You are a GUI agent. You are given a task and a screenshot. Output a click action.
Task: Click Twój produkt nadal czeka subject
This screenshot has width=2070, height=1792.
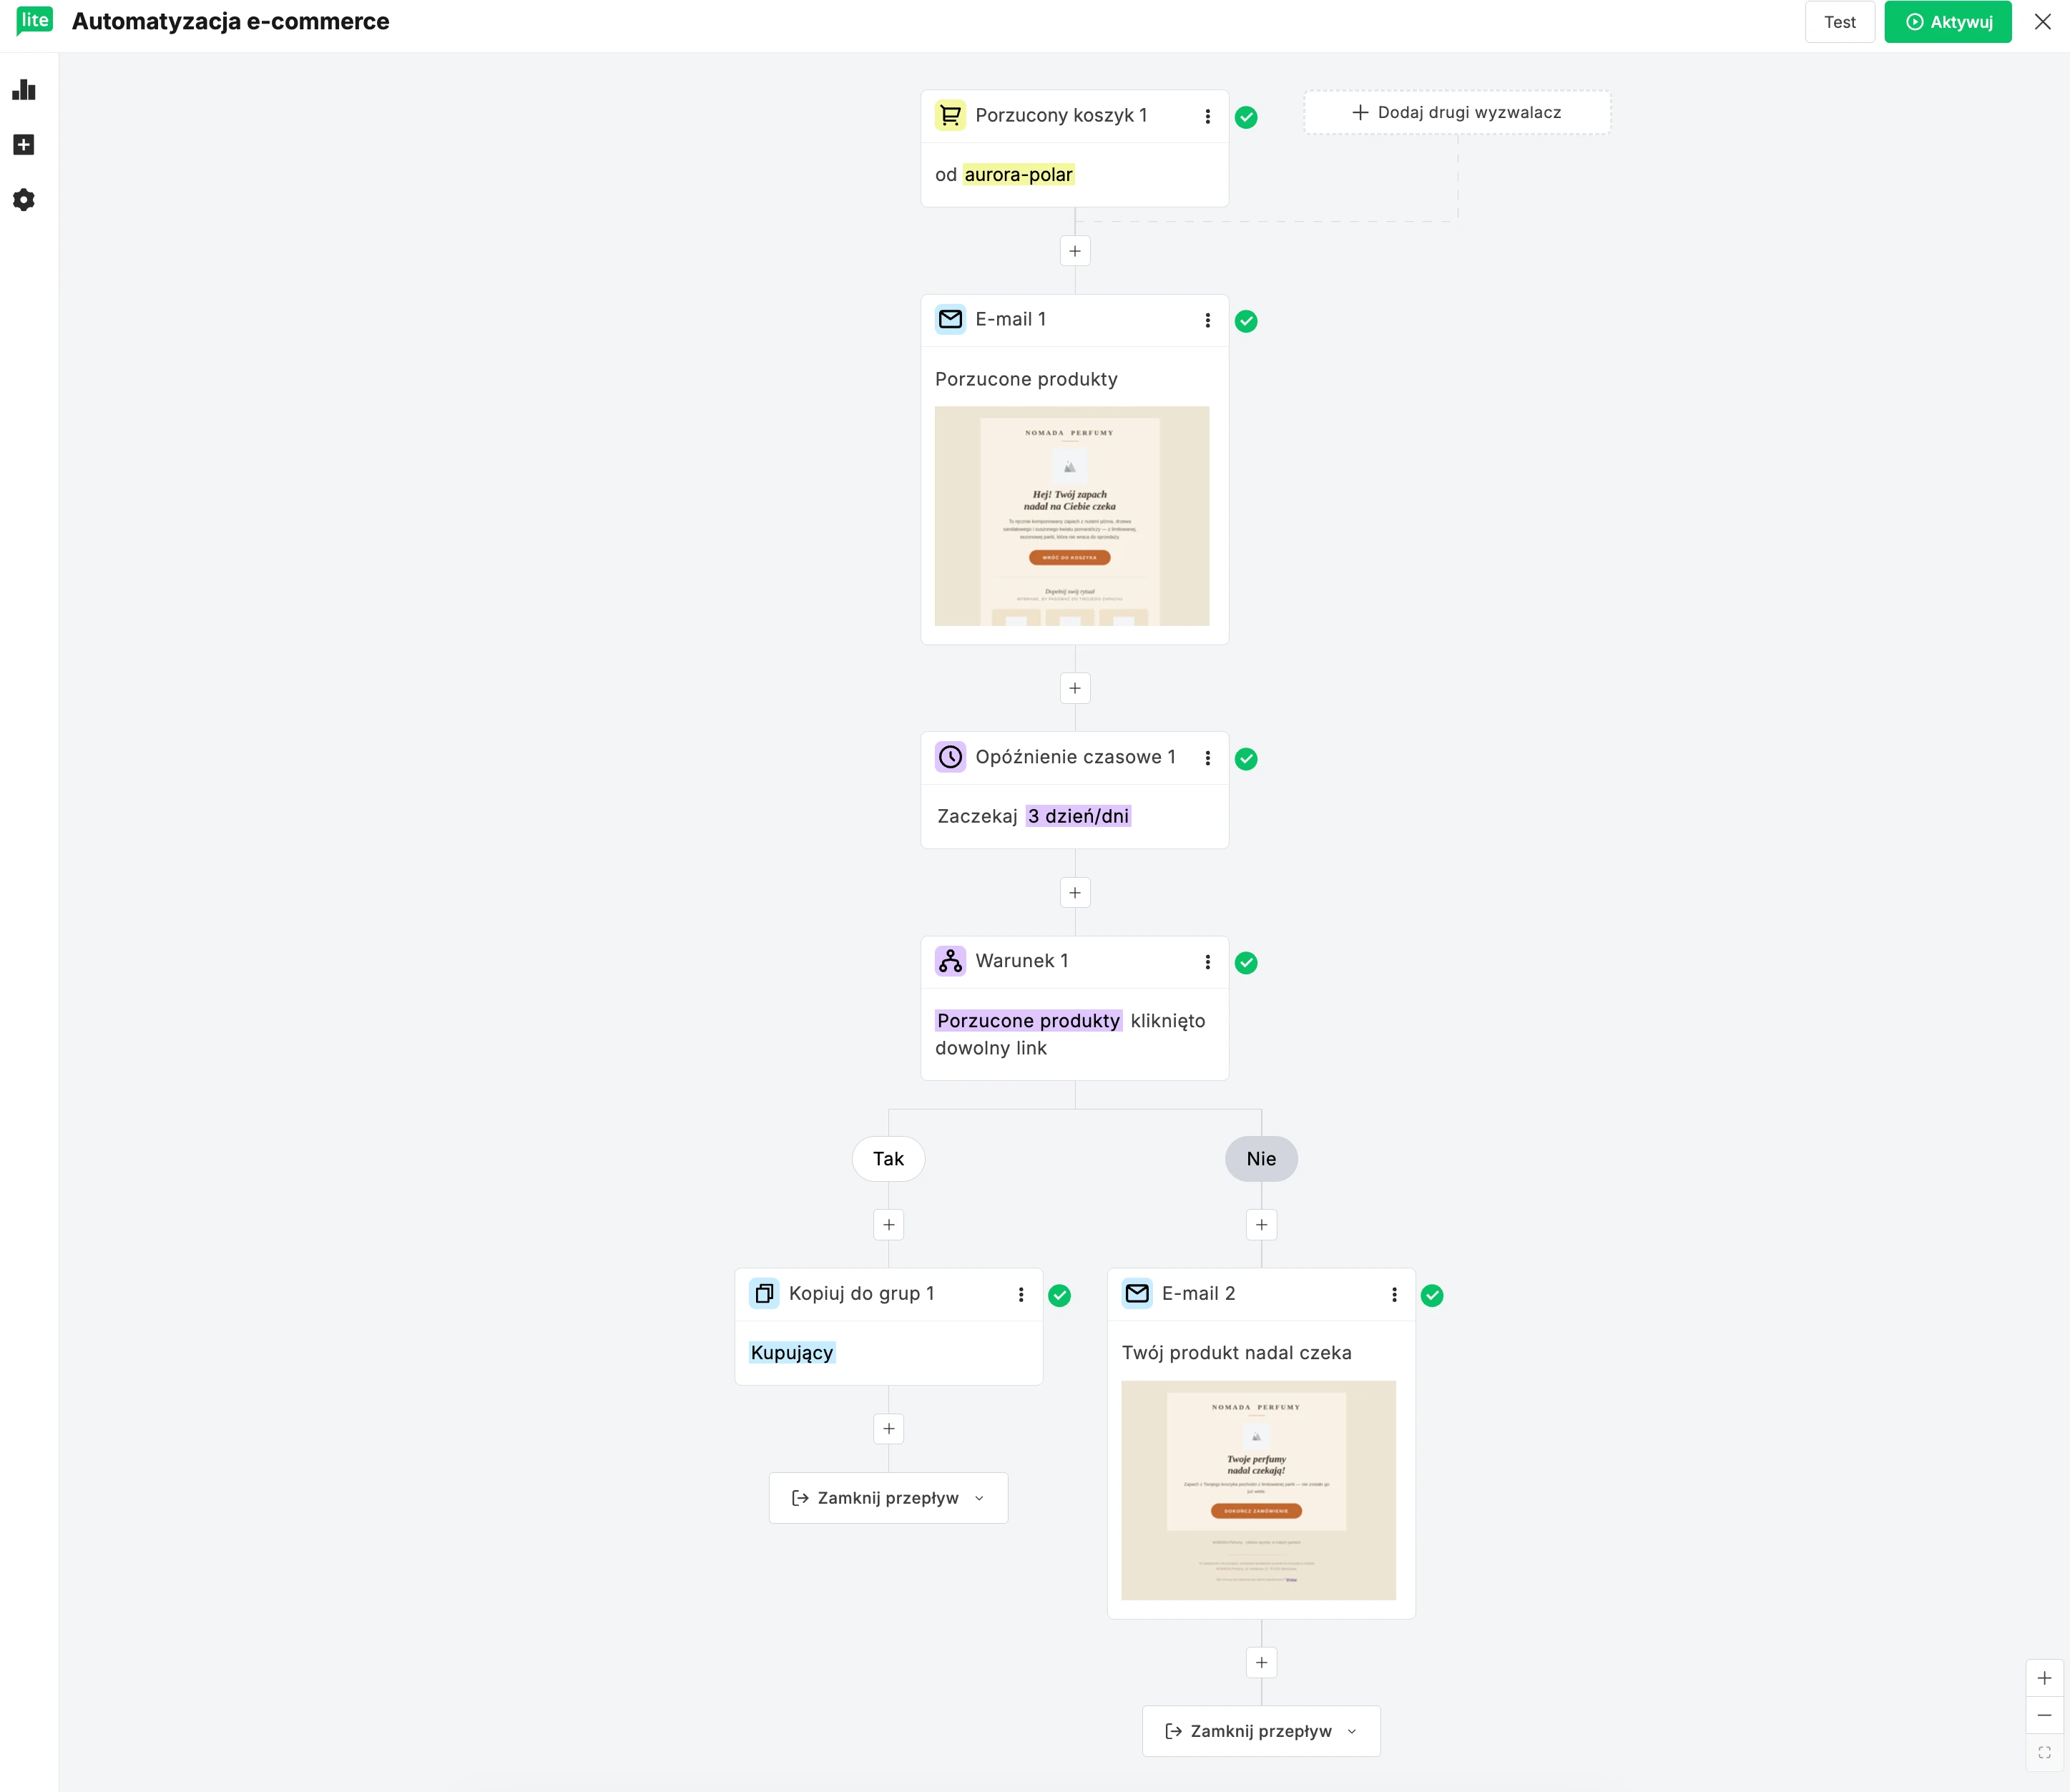coord(1236,1353)
